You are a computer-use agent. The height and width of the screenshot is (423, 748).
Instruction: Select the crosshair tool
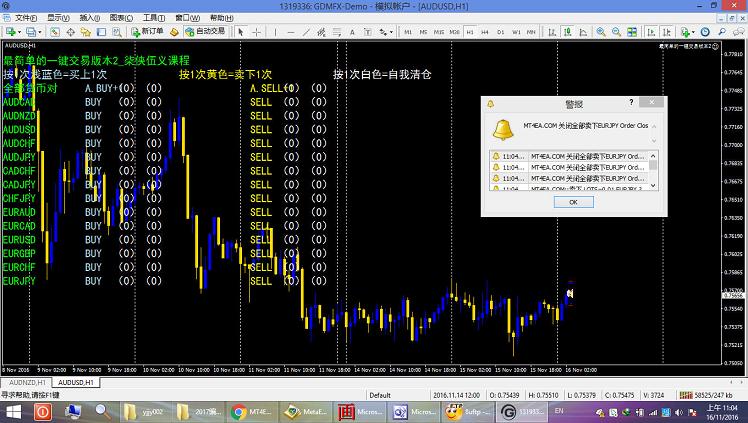click(x=256, y=32)
